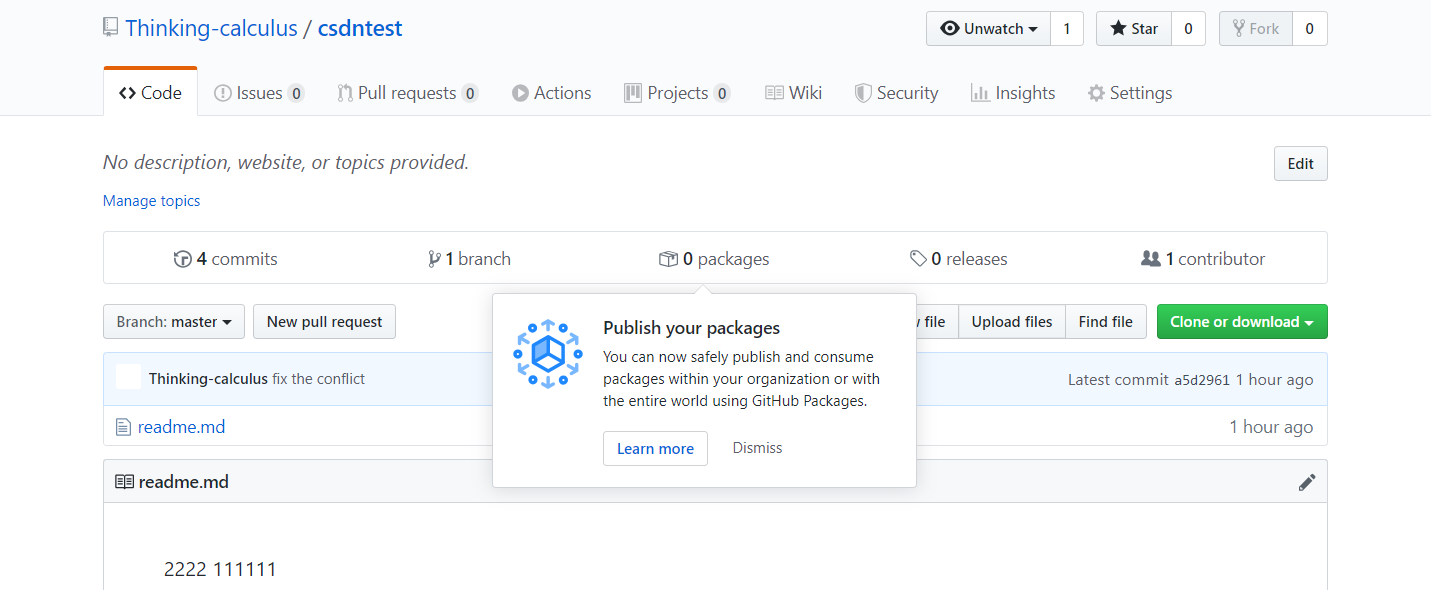
Task: Click the play icon on the Actions tab
Action: click(x=520, y=93)
